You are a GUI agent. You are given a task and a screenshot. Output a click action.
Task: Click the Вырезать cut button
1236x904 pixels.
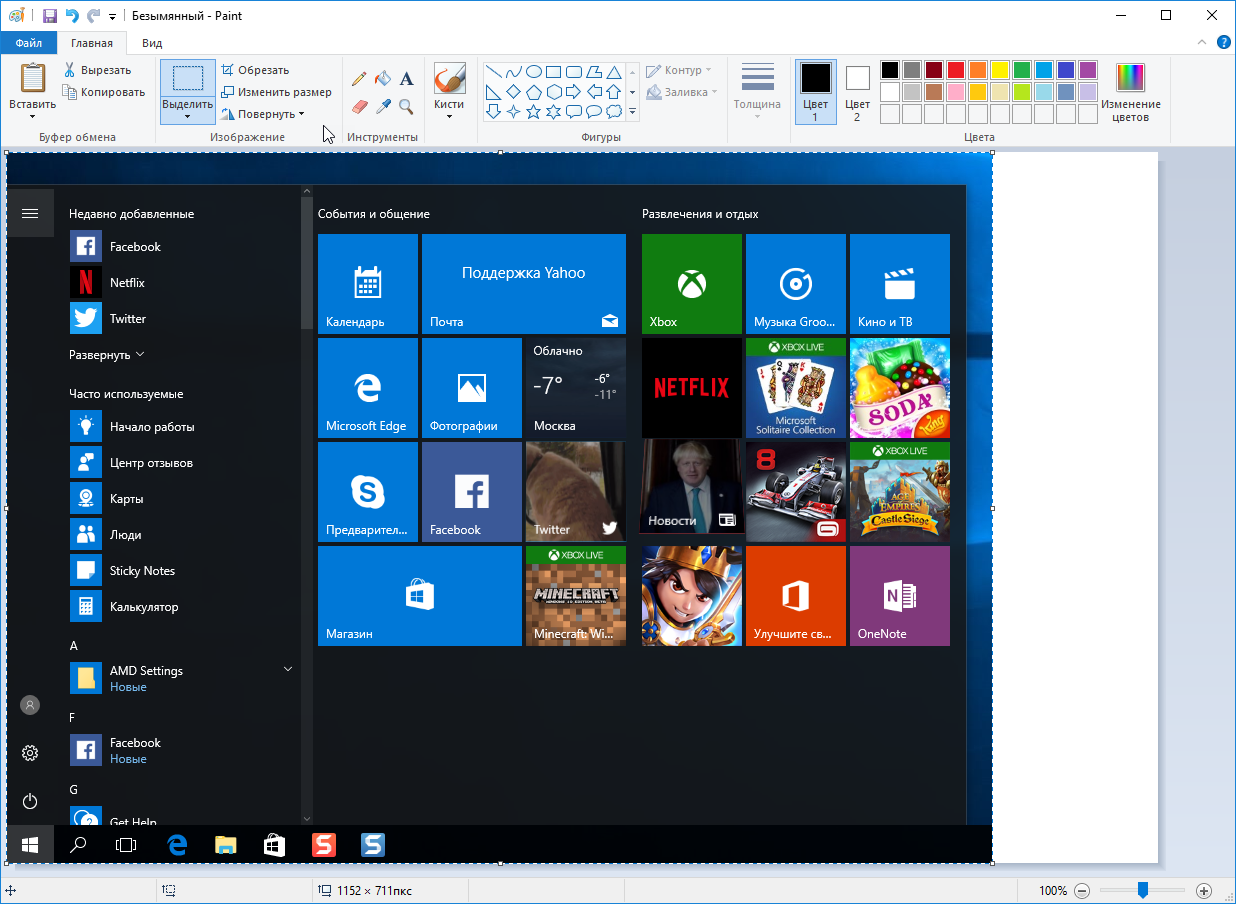[98, 70]
